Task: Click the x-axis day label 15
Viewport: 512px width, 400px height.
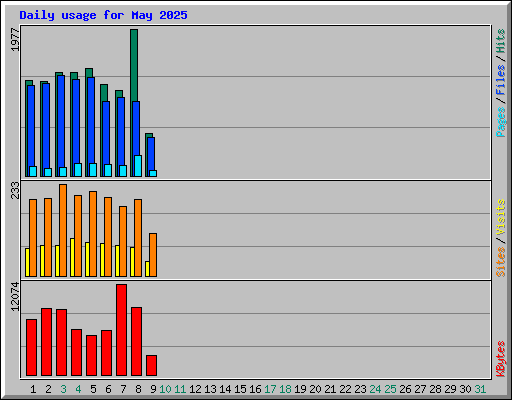Action: pos(240,389)
